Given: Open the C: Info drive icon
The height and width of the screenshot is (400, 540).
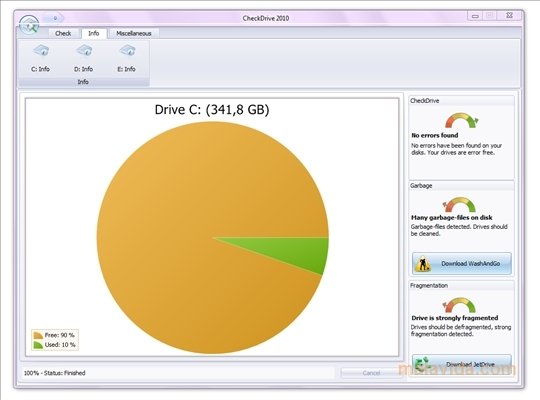Looking at the screenshot, I should click(x=40, y=58).
